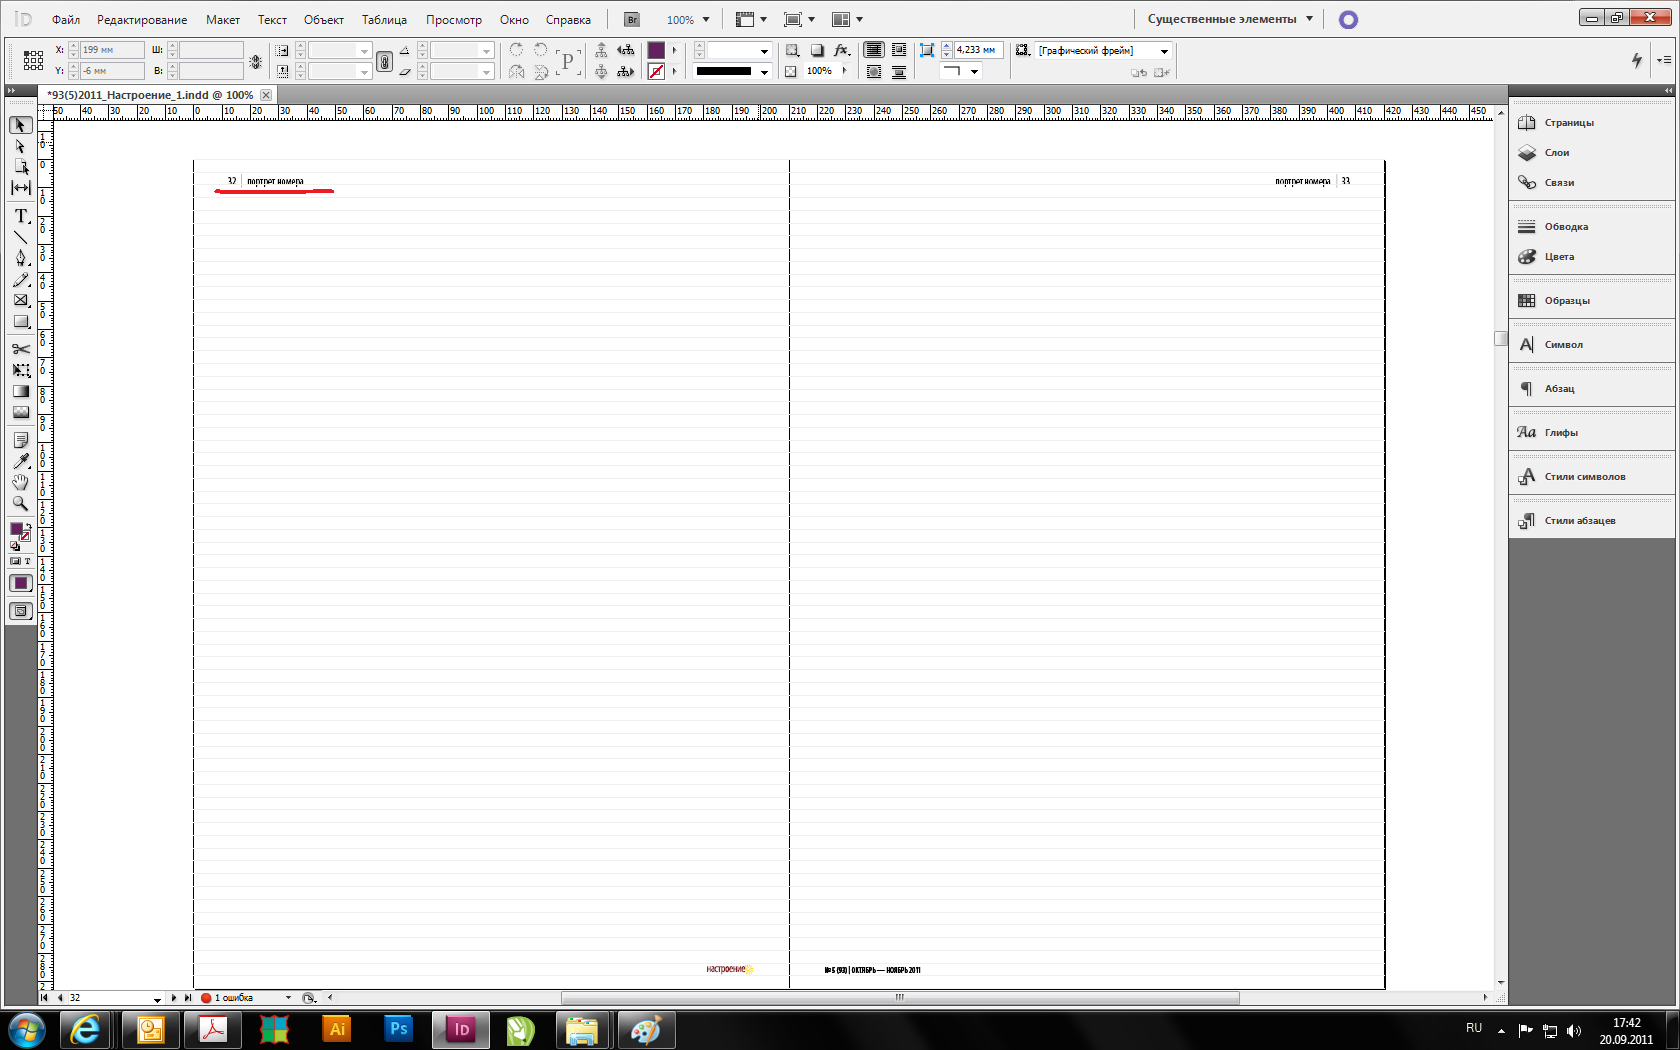This screenshot has height=1050, width=1680.
Task: Toggle formatting affects text button
Action: pyautogui.click(x=28, y=561)
